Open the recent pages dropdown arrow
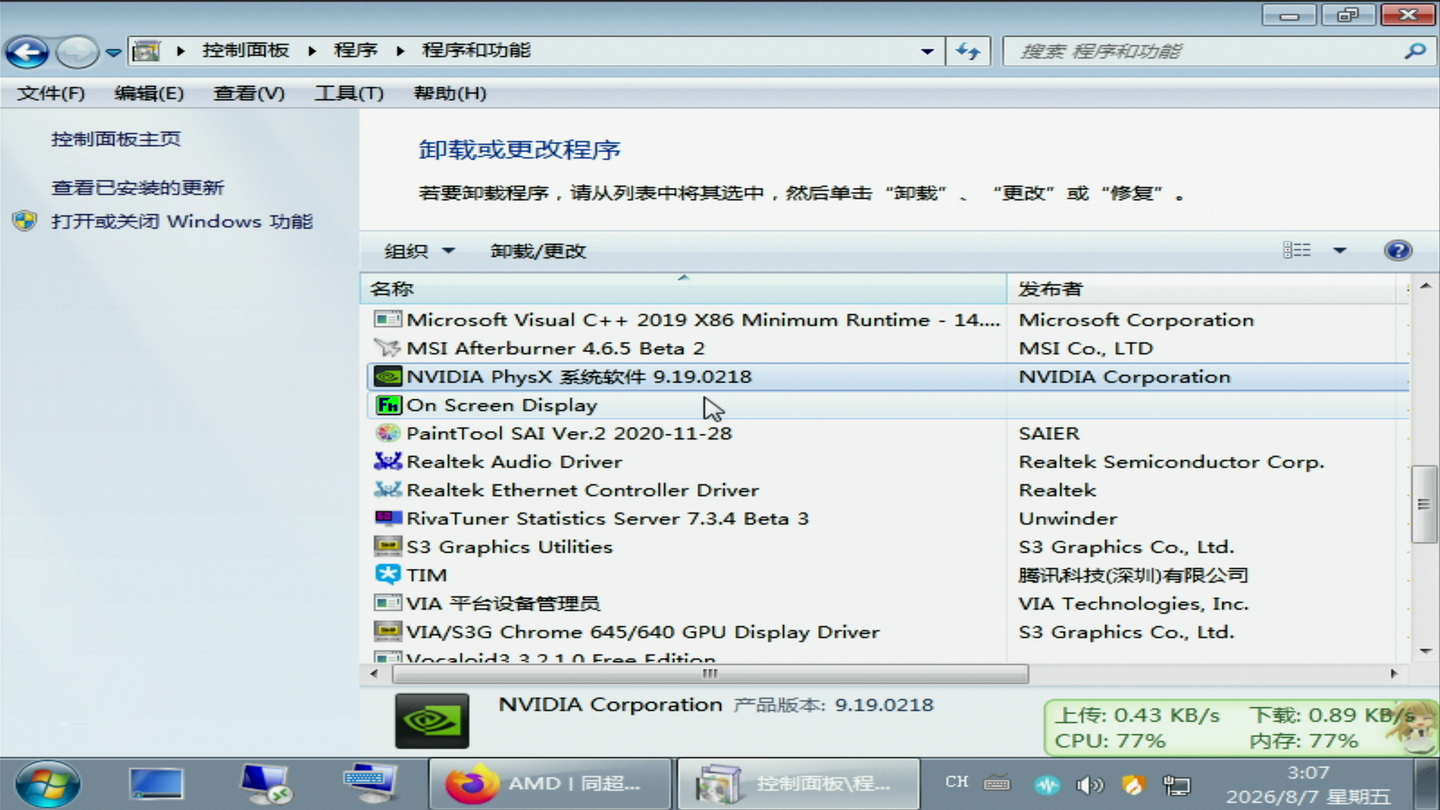This screenshot has height=810, width=1440. click(x=113, y=52)
